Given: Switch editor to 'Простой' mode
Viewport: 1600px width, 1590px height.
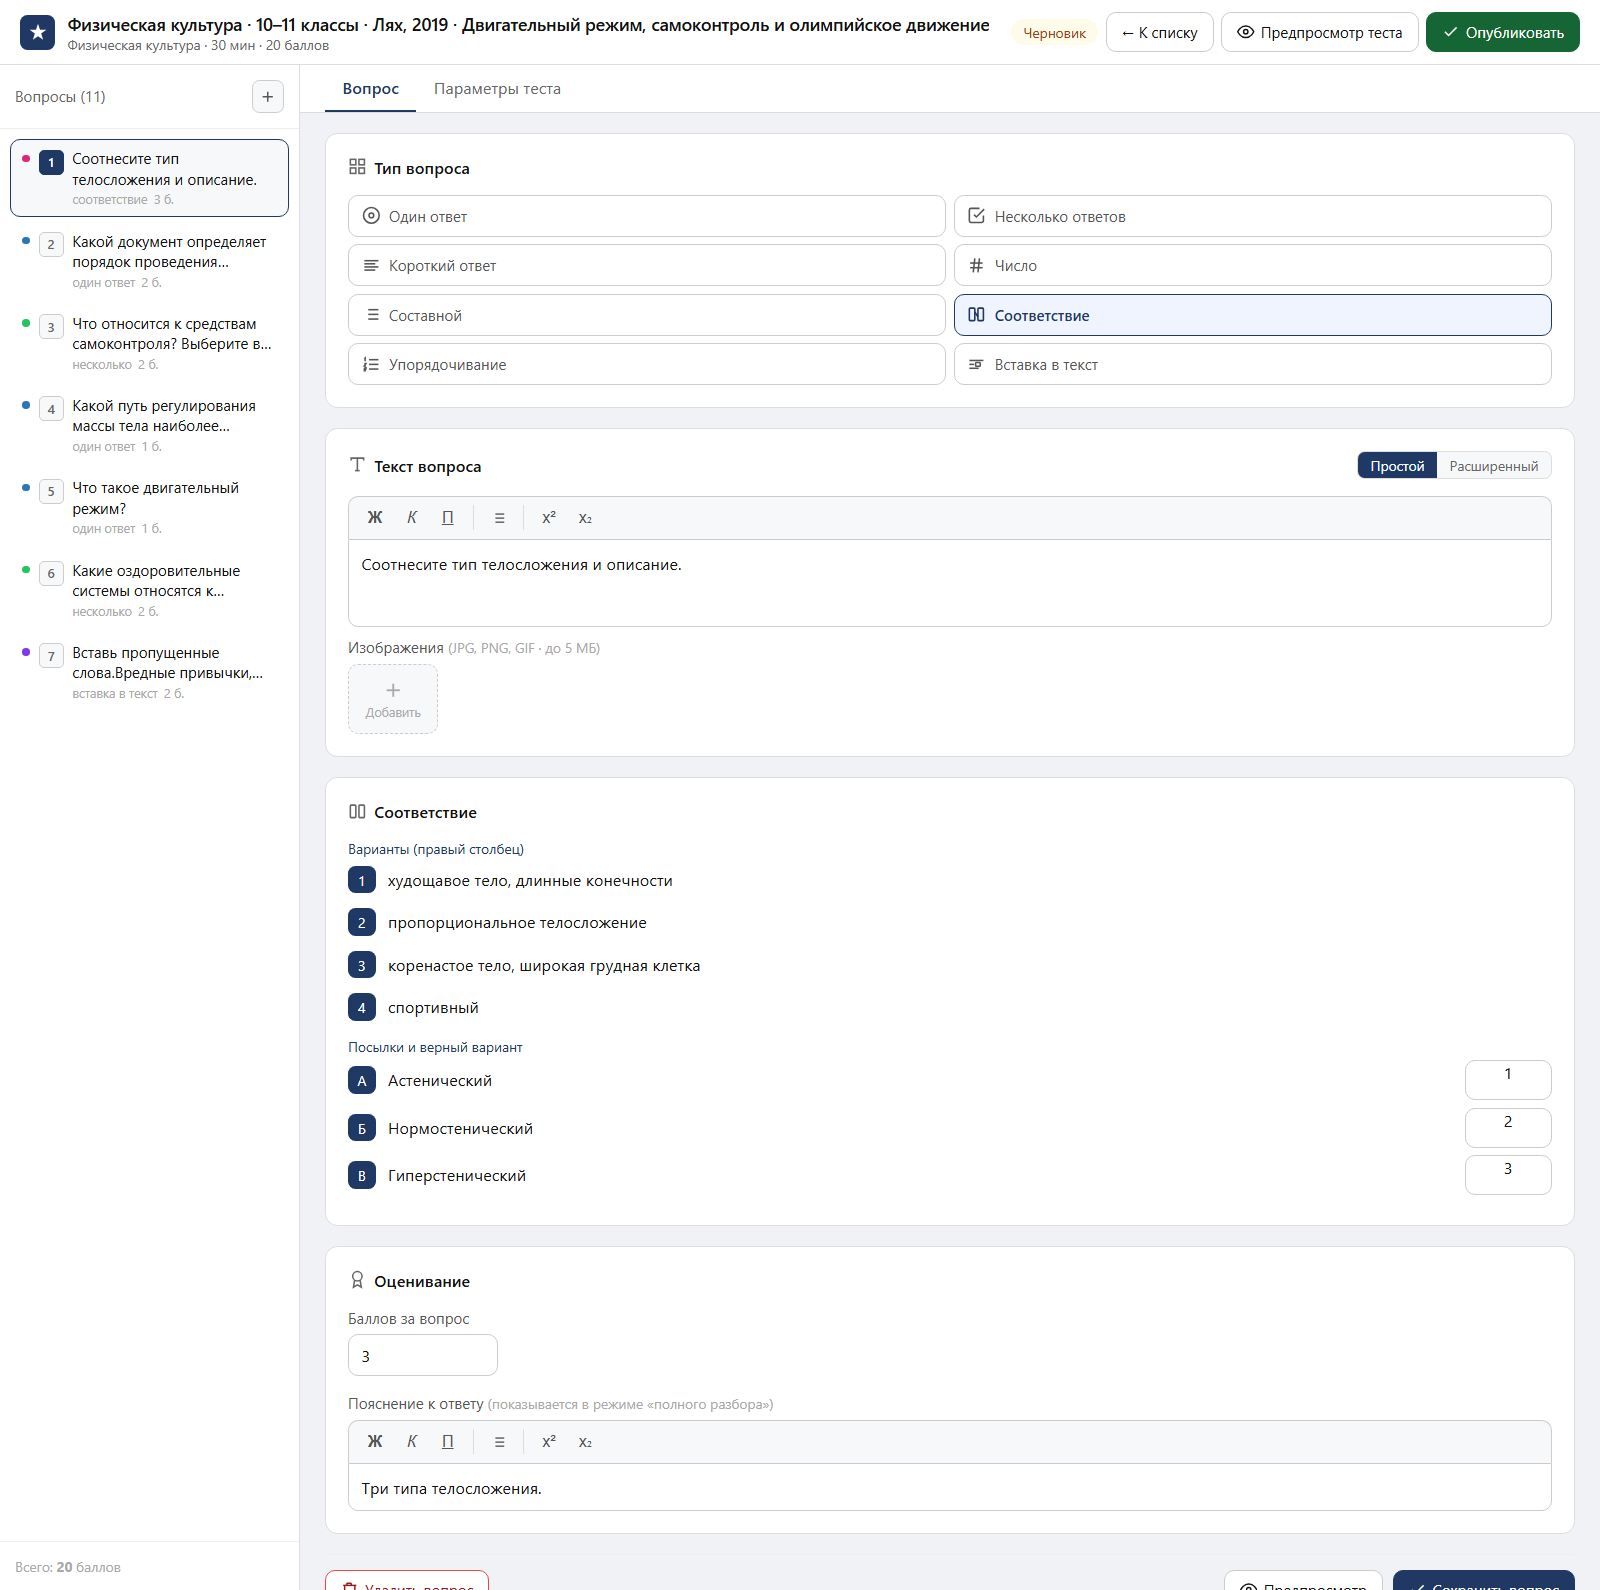Looking at the screenshot, I should tap(1397, 466).
